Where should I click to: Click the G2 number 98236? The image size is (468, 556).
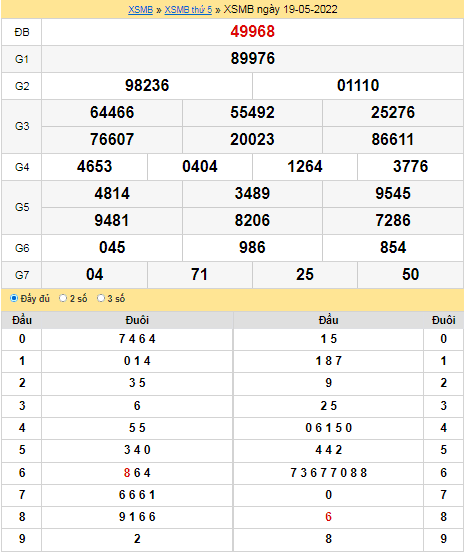point(147,85)
